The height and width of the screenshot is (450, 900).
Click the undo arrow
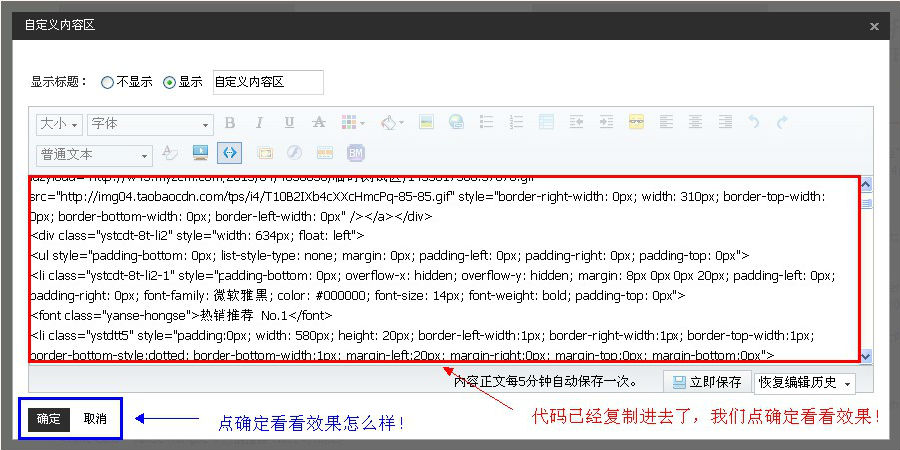pos(753,123)
